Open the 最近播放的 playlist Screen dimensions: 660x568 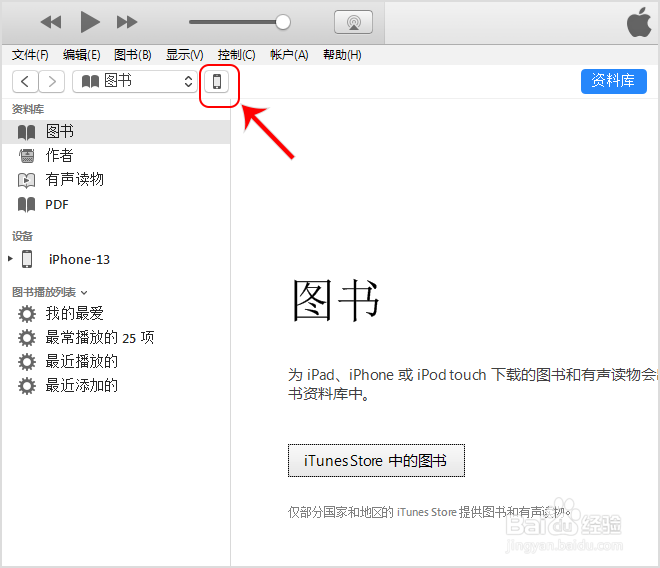click(116, 362)
